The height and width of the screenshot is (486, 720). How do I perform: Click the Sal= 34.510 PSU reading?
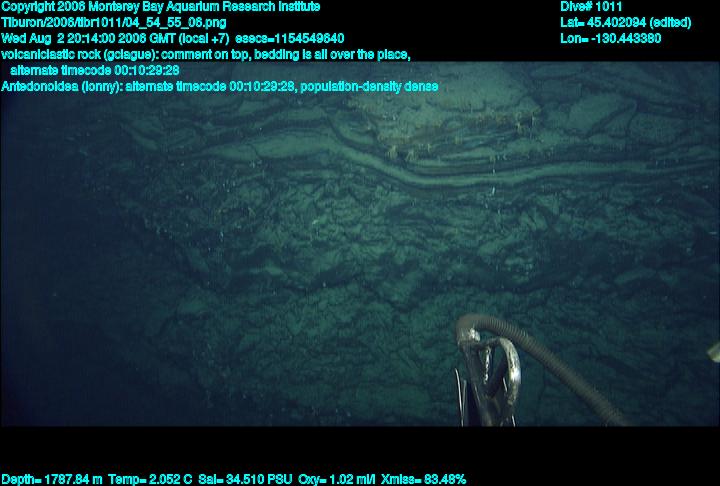[245, 480]
